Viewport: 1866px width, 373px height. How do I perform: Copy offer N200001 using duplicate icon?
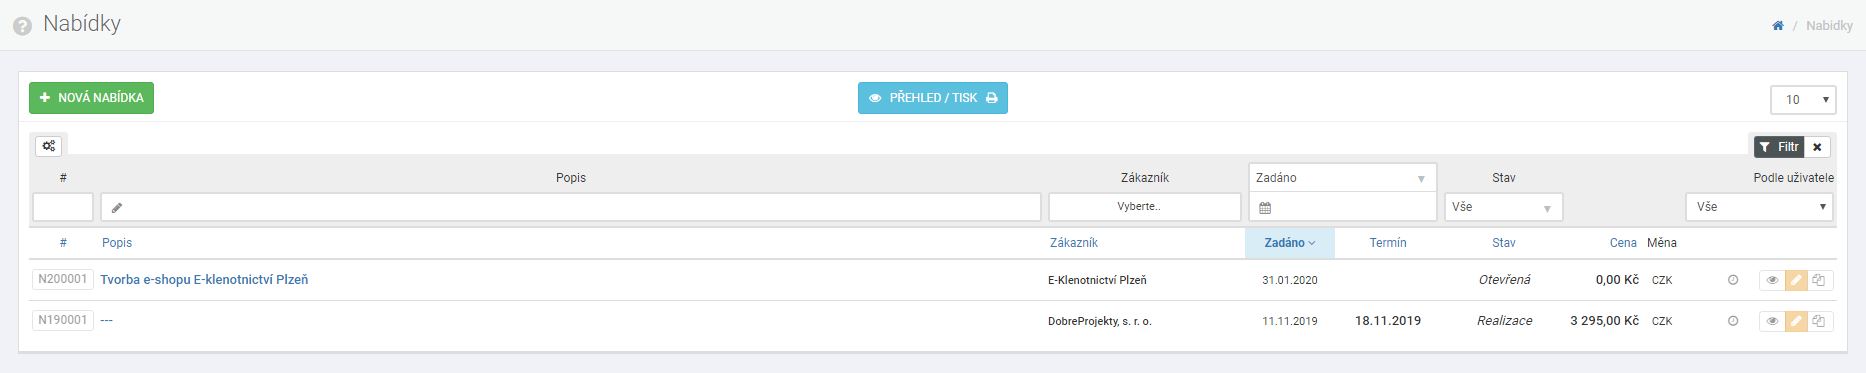click(x=1819, y=280)
